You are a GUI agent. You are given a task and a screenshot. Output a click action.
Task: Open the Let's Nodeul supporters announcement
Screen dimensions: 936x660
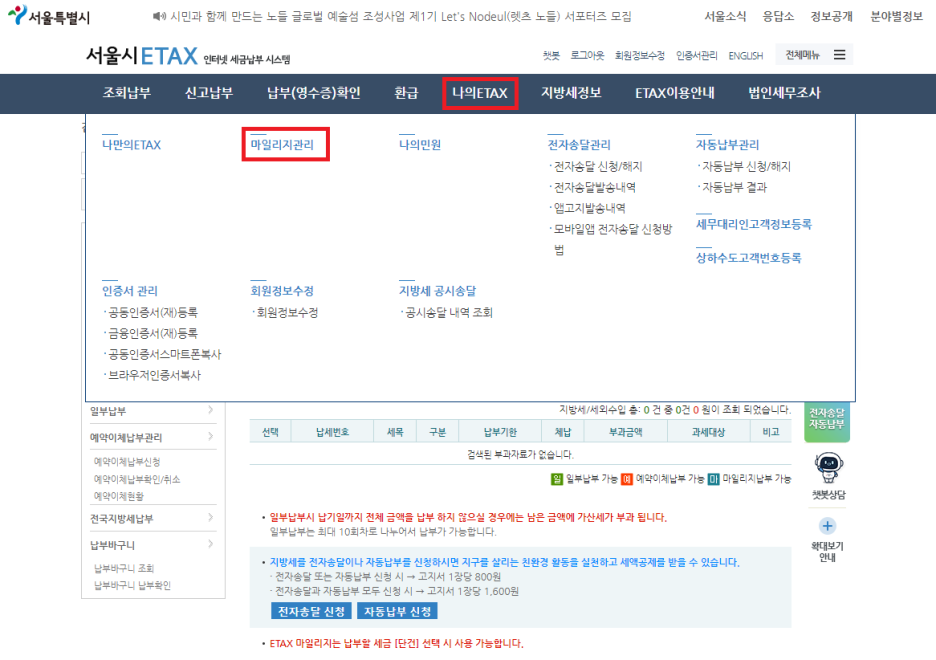click(x=401, y=17)
